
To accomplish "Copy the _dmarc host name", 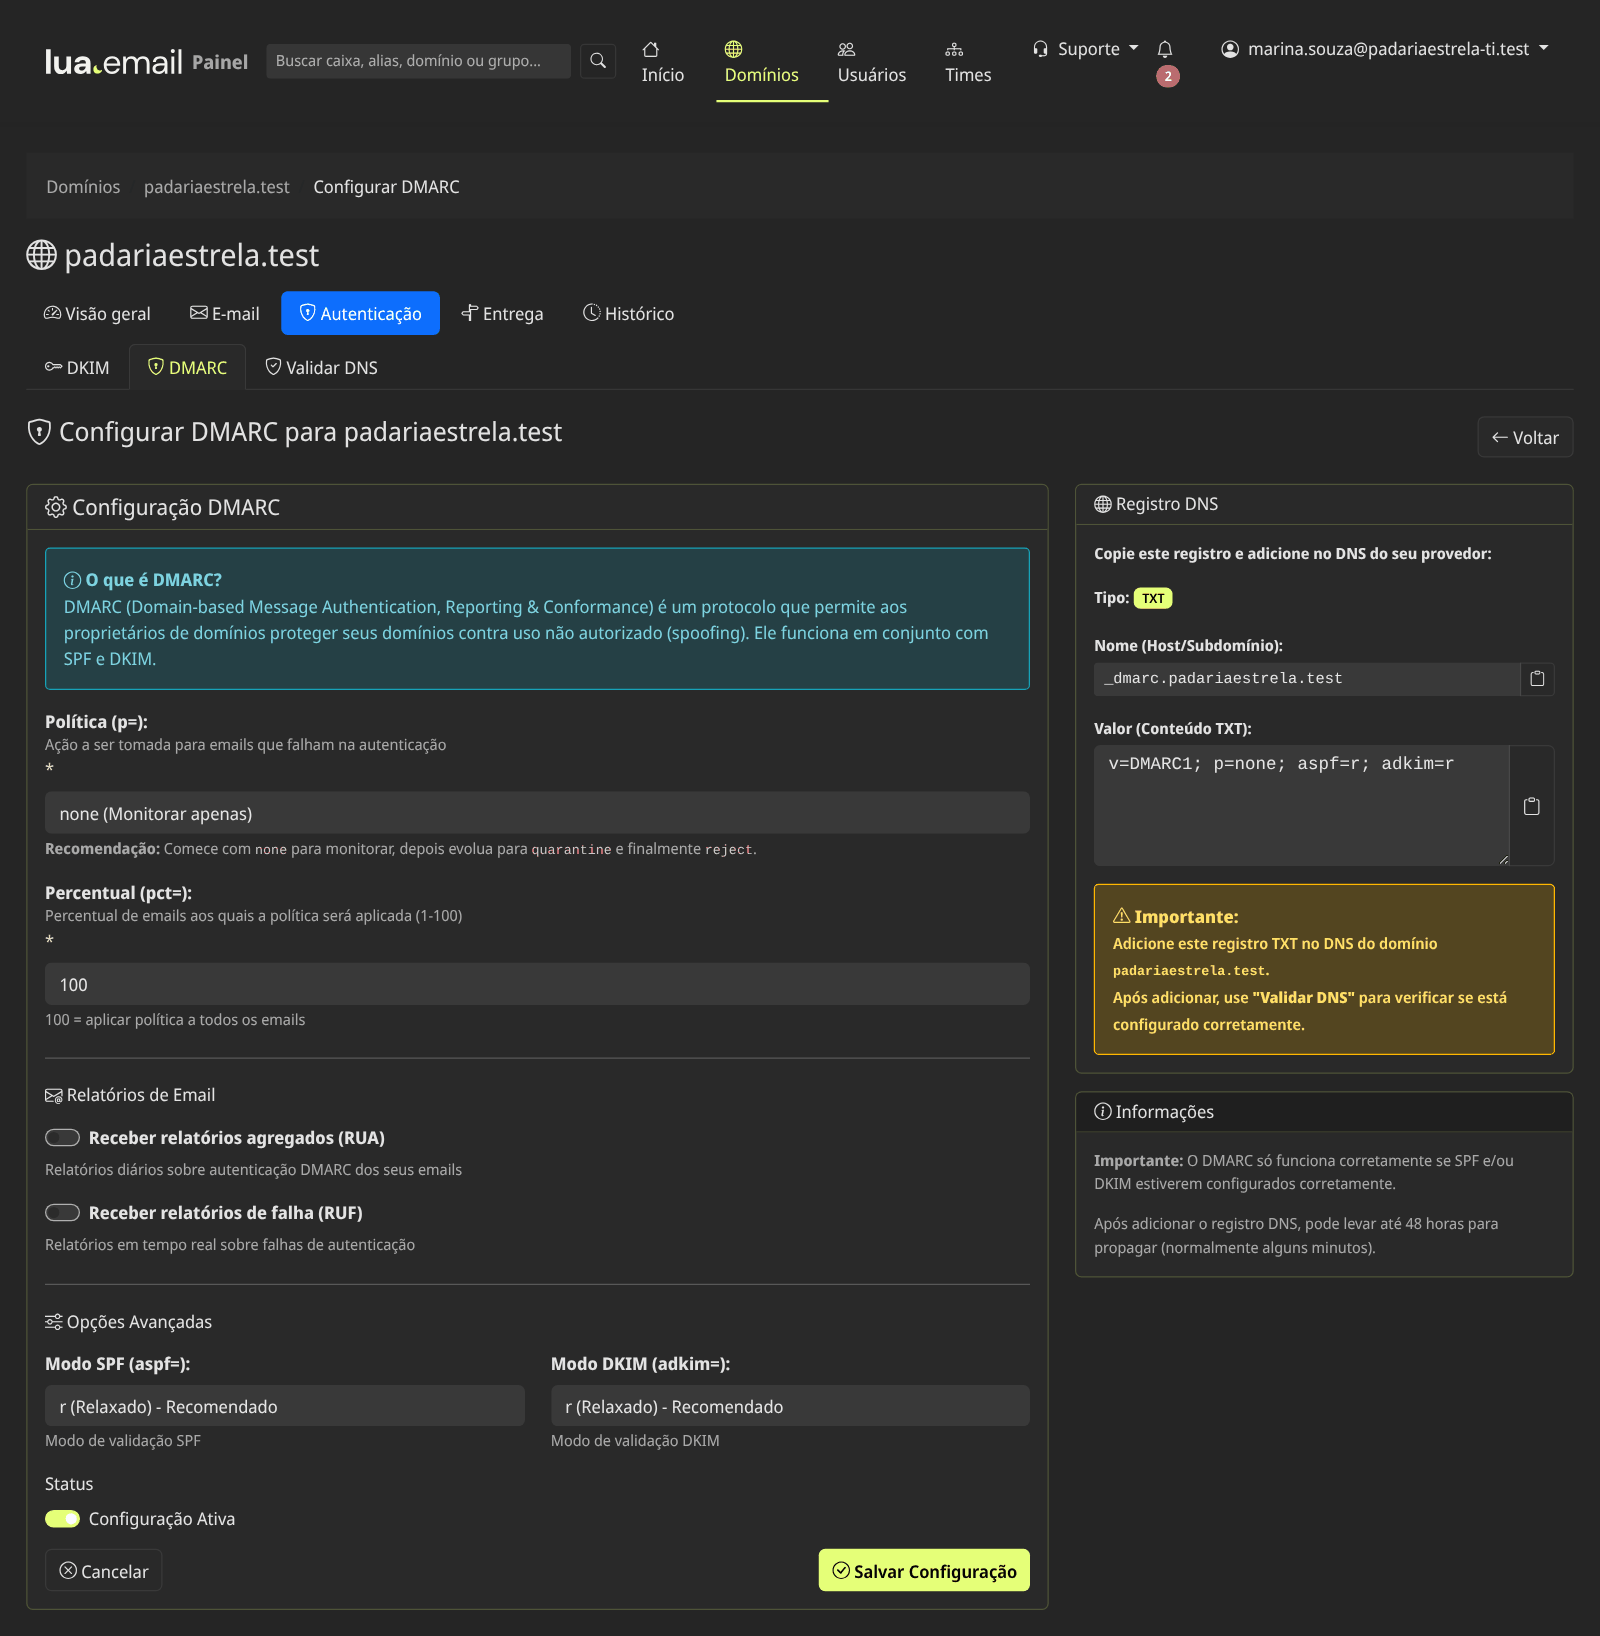I will click(1537, 679).
